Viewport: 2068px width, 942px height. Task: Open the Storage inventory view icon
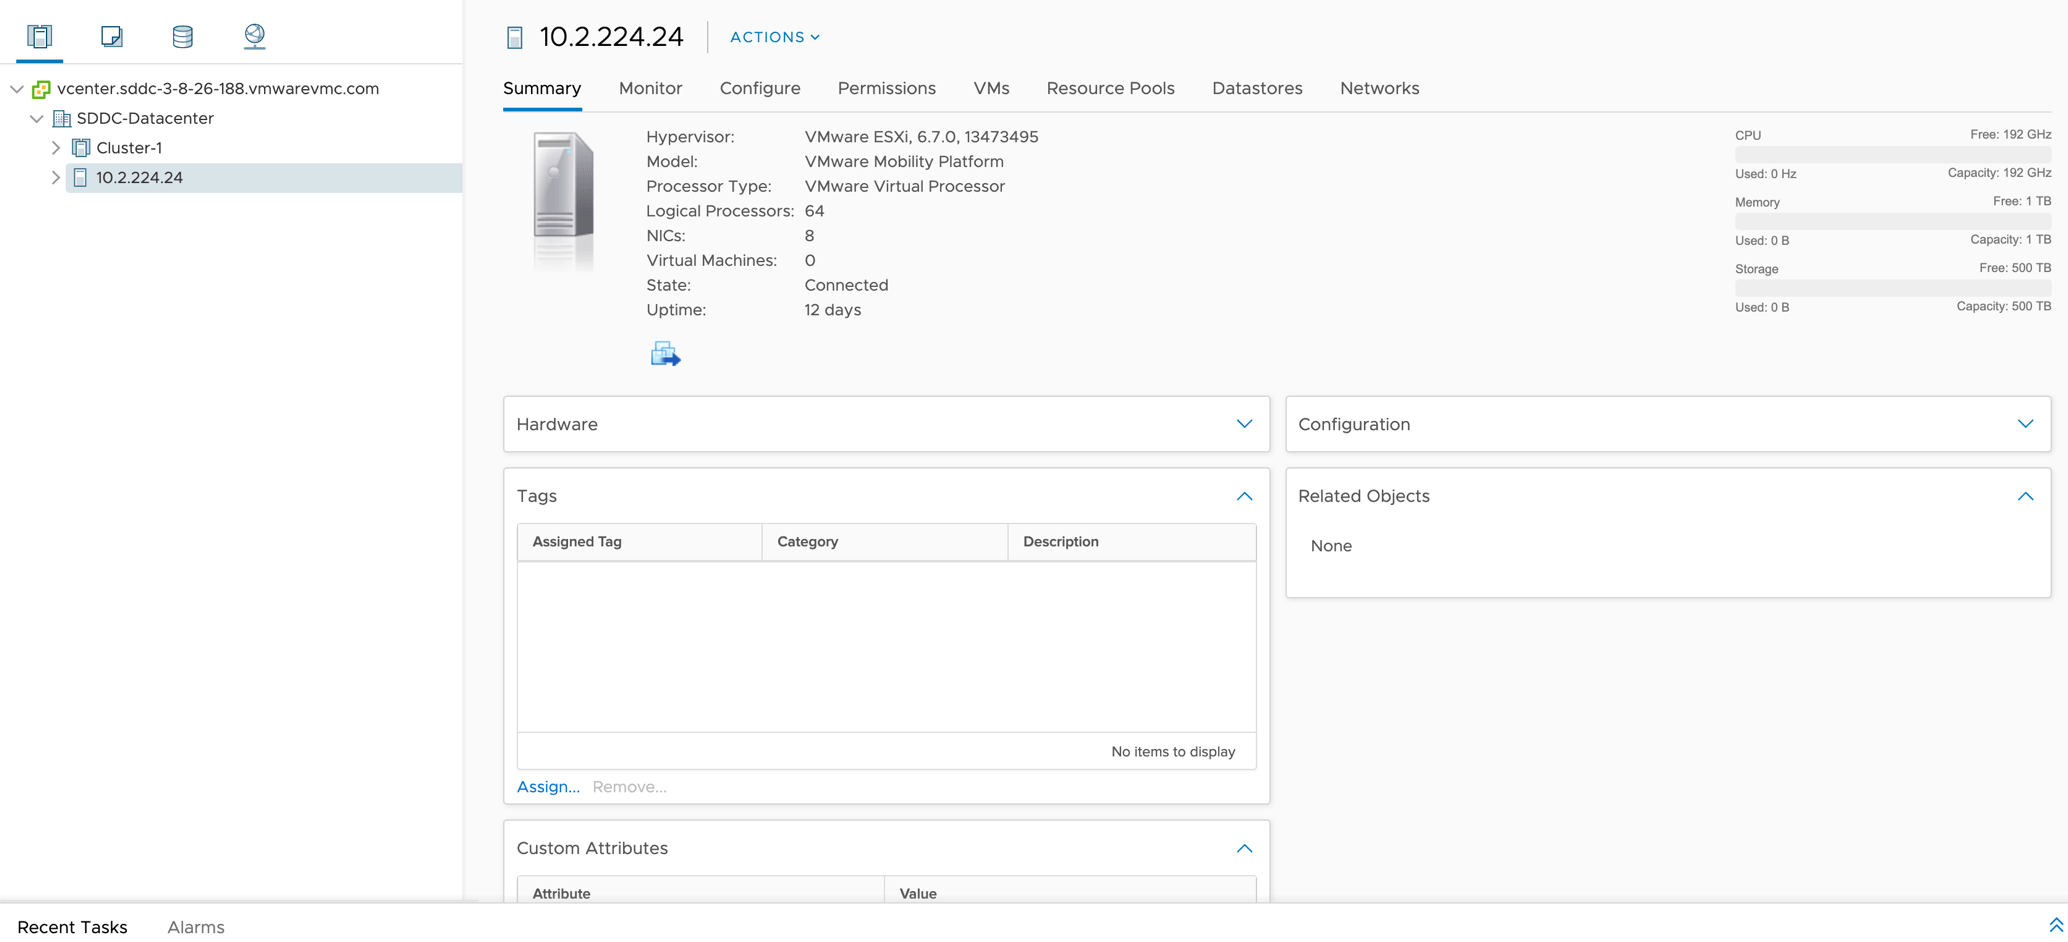(182, 37)
